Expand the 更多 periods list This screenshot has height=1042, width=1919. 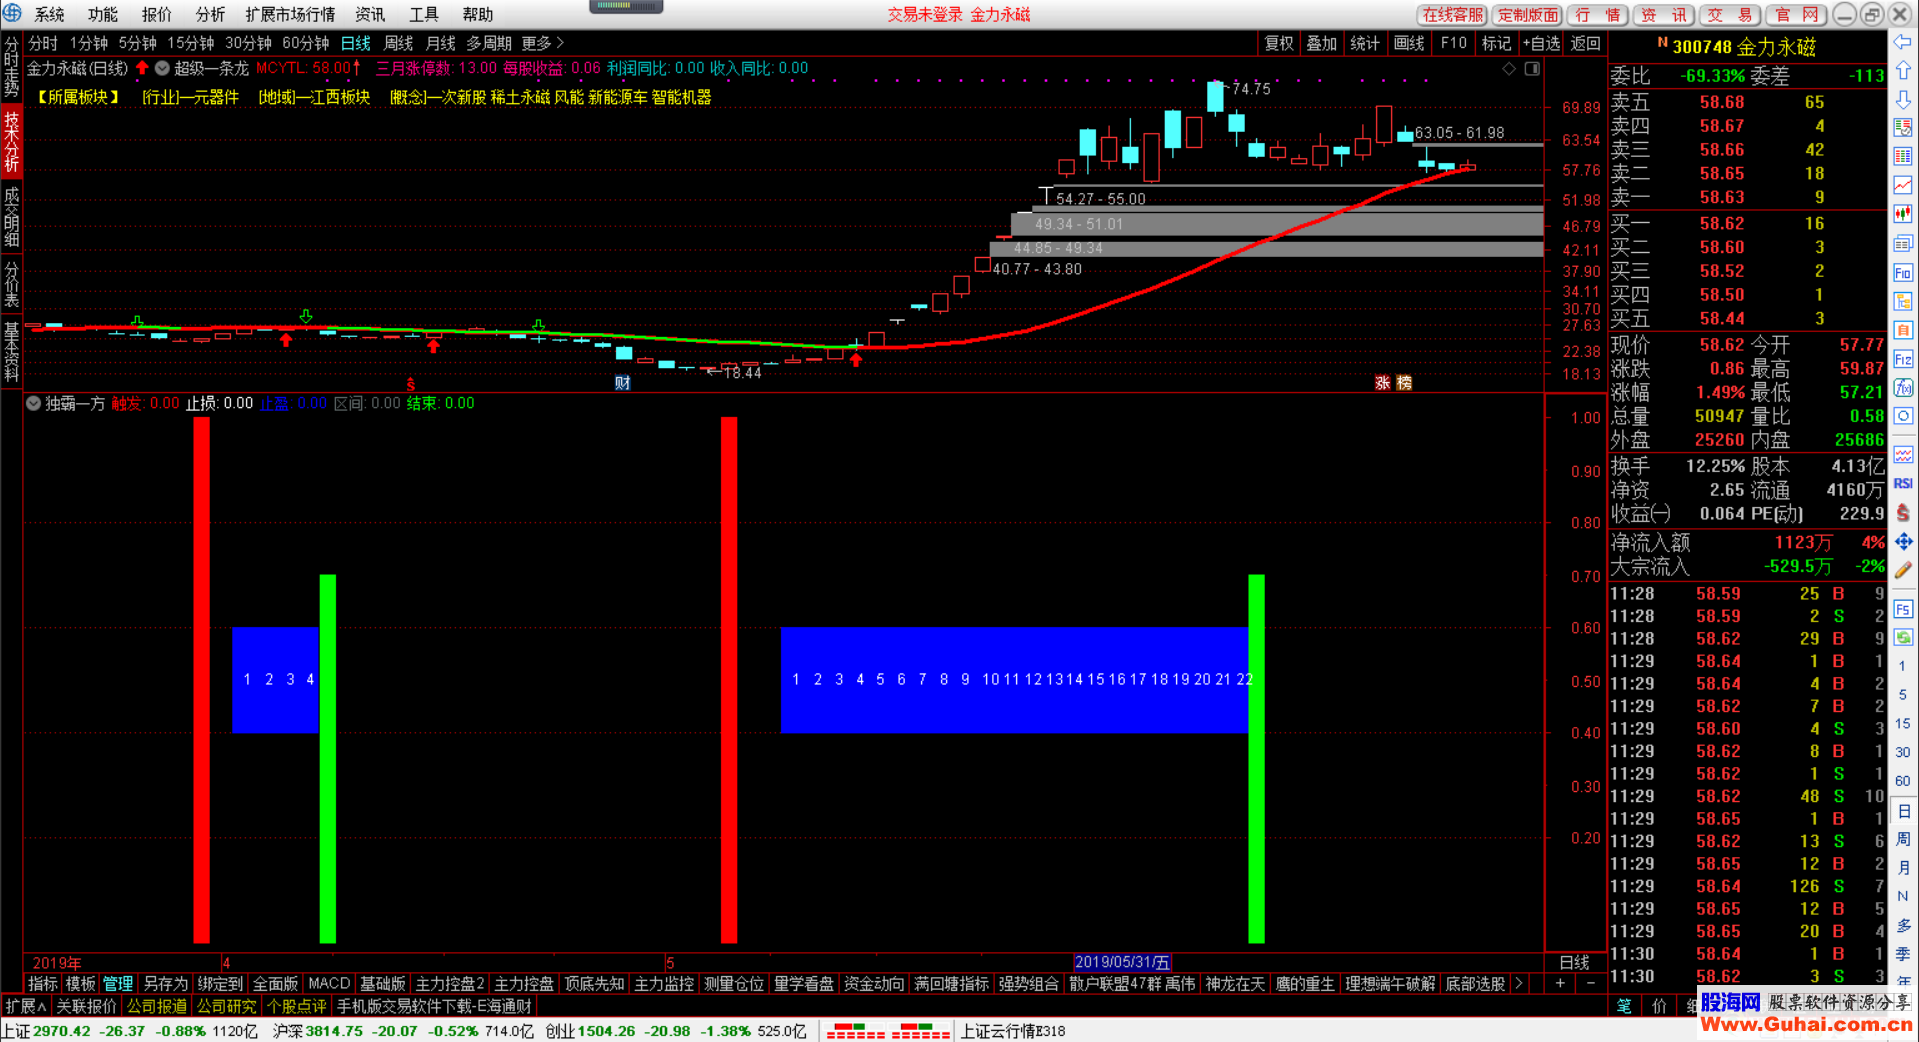543,43
